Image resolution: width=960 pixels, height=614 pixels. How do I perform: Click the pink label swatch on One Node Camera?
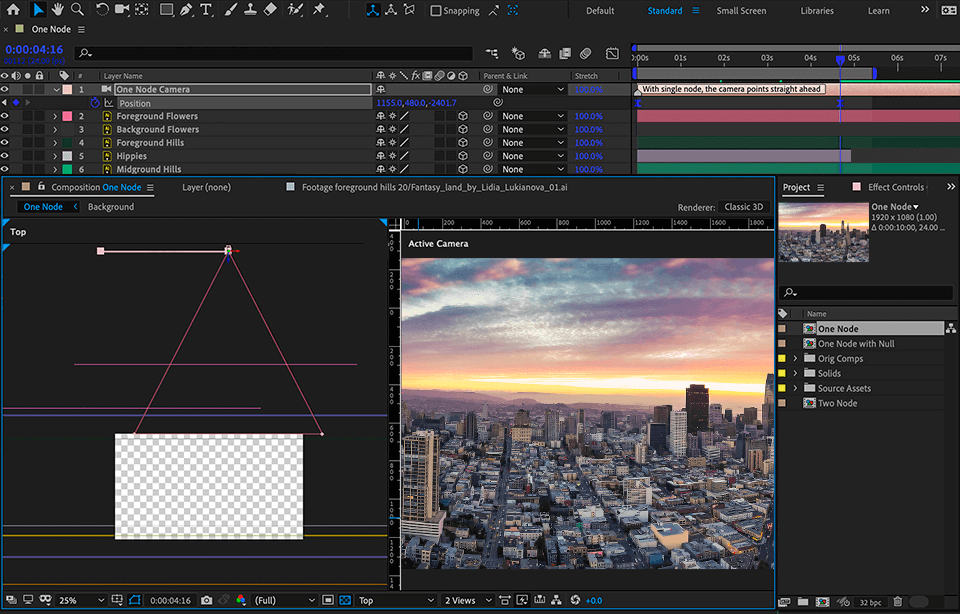click(x=67, y=88)
